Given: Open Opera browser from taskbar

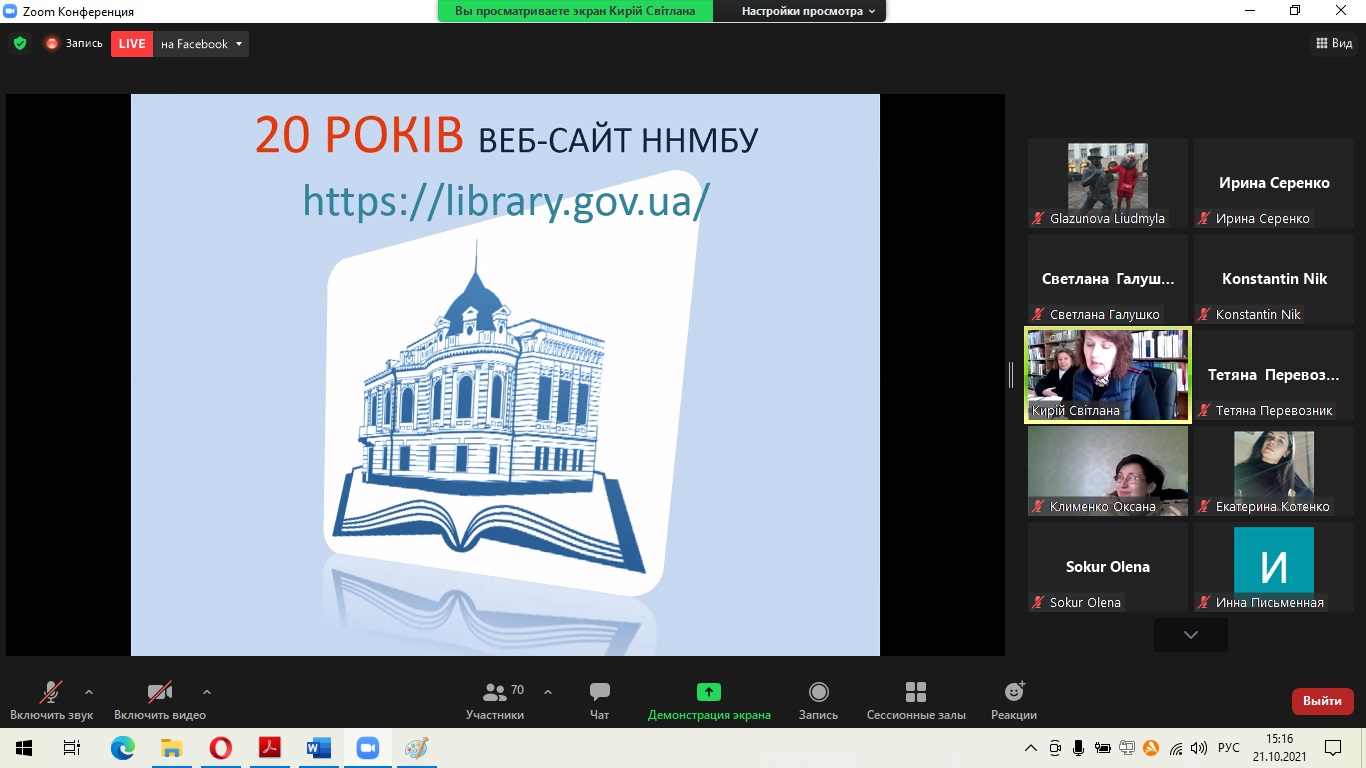Looking at the screenshot, I should [x=220, y=748].
